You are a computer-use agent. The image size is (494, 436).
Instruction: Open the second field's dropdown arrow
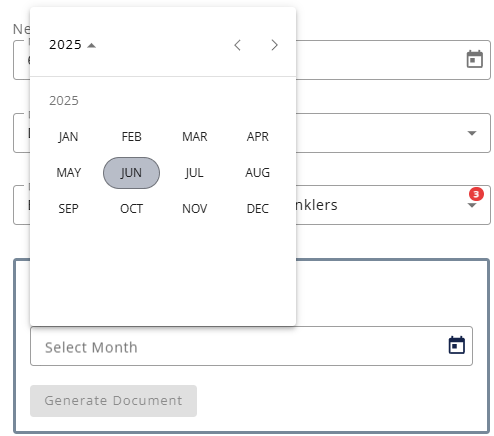coord(472,133)
